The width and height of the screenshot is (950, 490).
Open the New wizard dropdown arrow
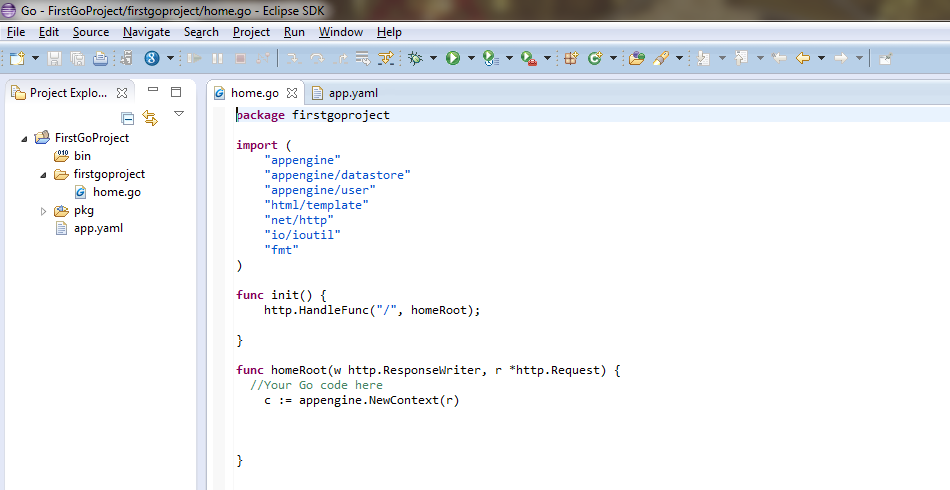[35, 58]
